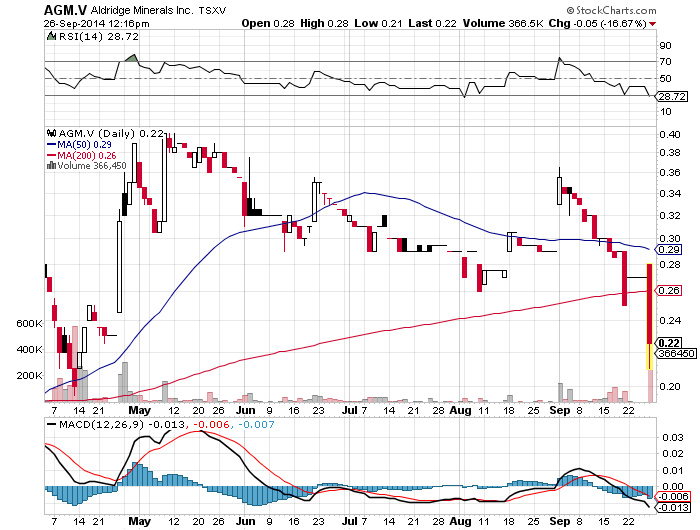Image resolution: width=700 pixels, height=530 pixels.
Task: Click the Volume 366.5K header value
Action: [x=503, y=23]
